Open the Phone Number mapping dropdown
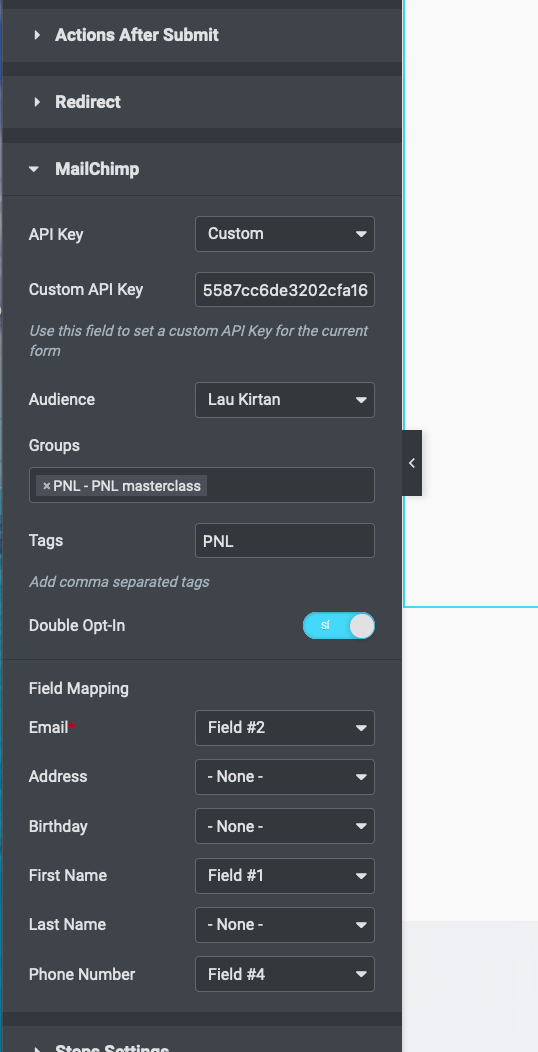 click(x=284, y=974)
